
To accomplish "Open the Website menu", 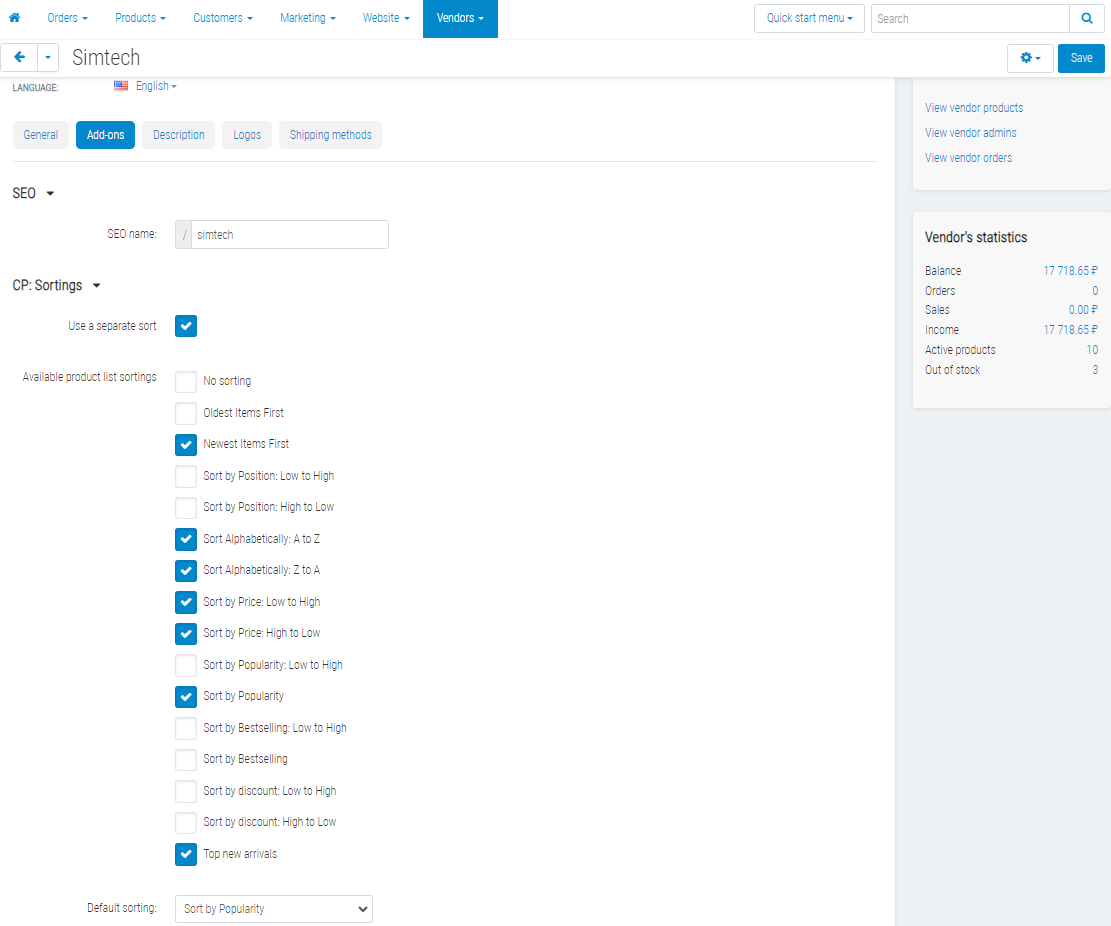I will tap(386, 18).
